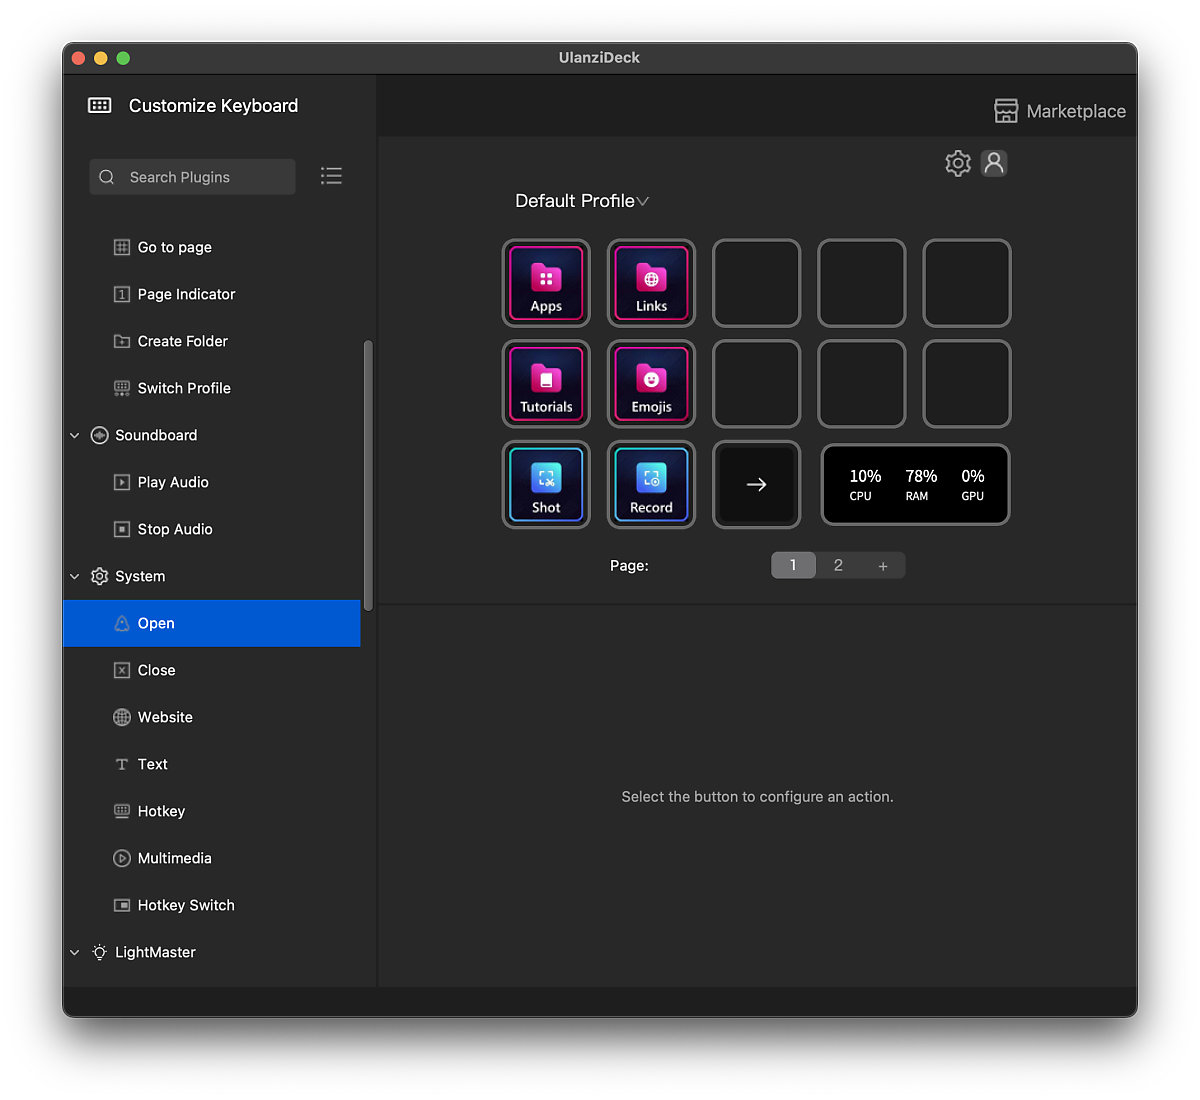Viewport: 1200px width, 1100px height.
Task: Select the third empty key in top row
Action: pos(756,283)
